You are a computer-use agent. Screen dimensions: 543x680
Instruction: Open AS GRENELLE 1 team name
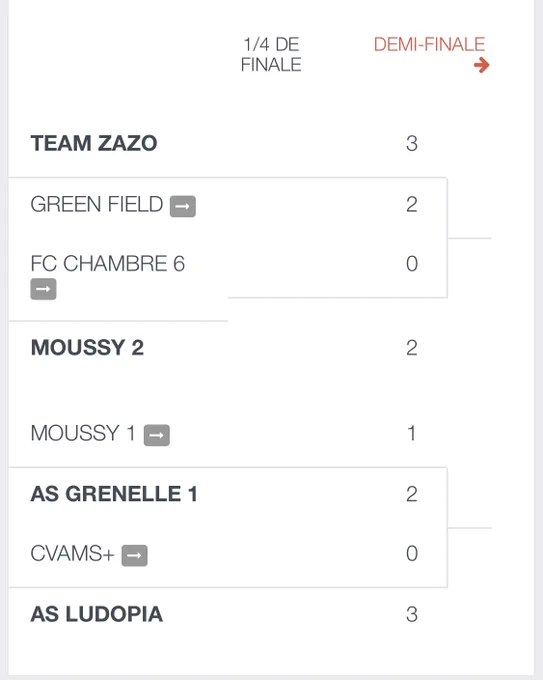point(114,494)
